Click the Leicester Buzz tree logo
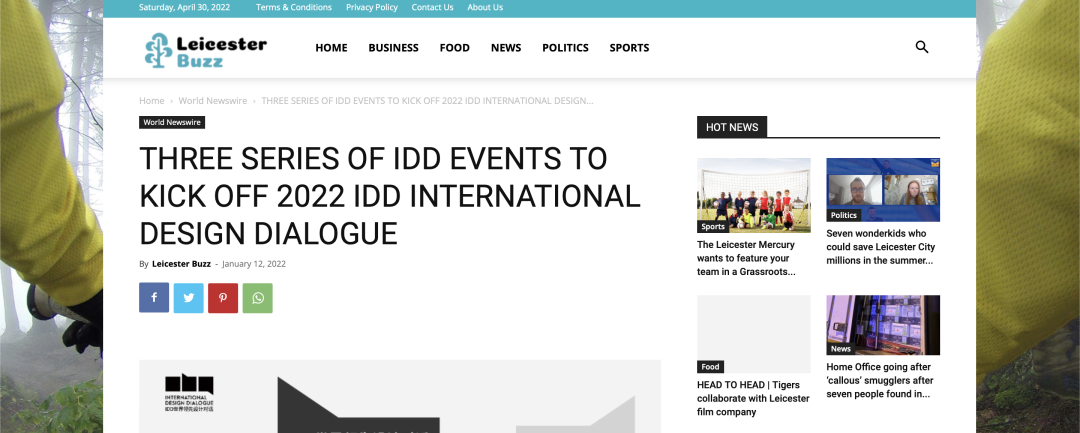 coord(205,50)
